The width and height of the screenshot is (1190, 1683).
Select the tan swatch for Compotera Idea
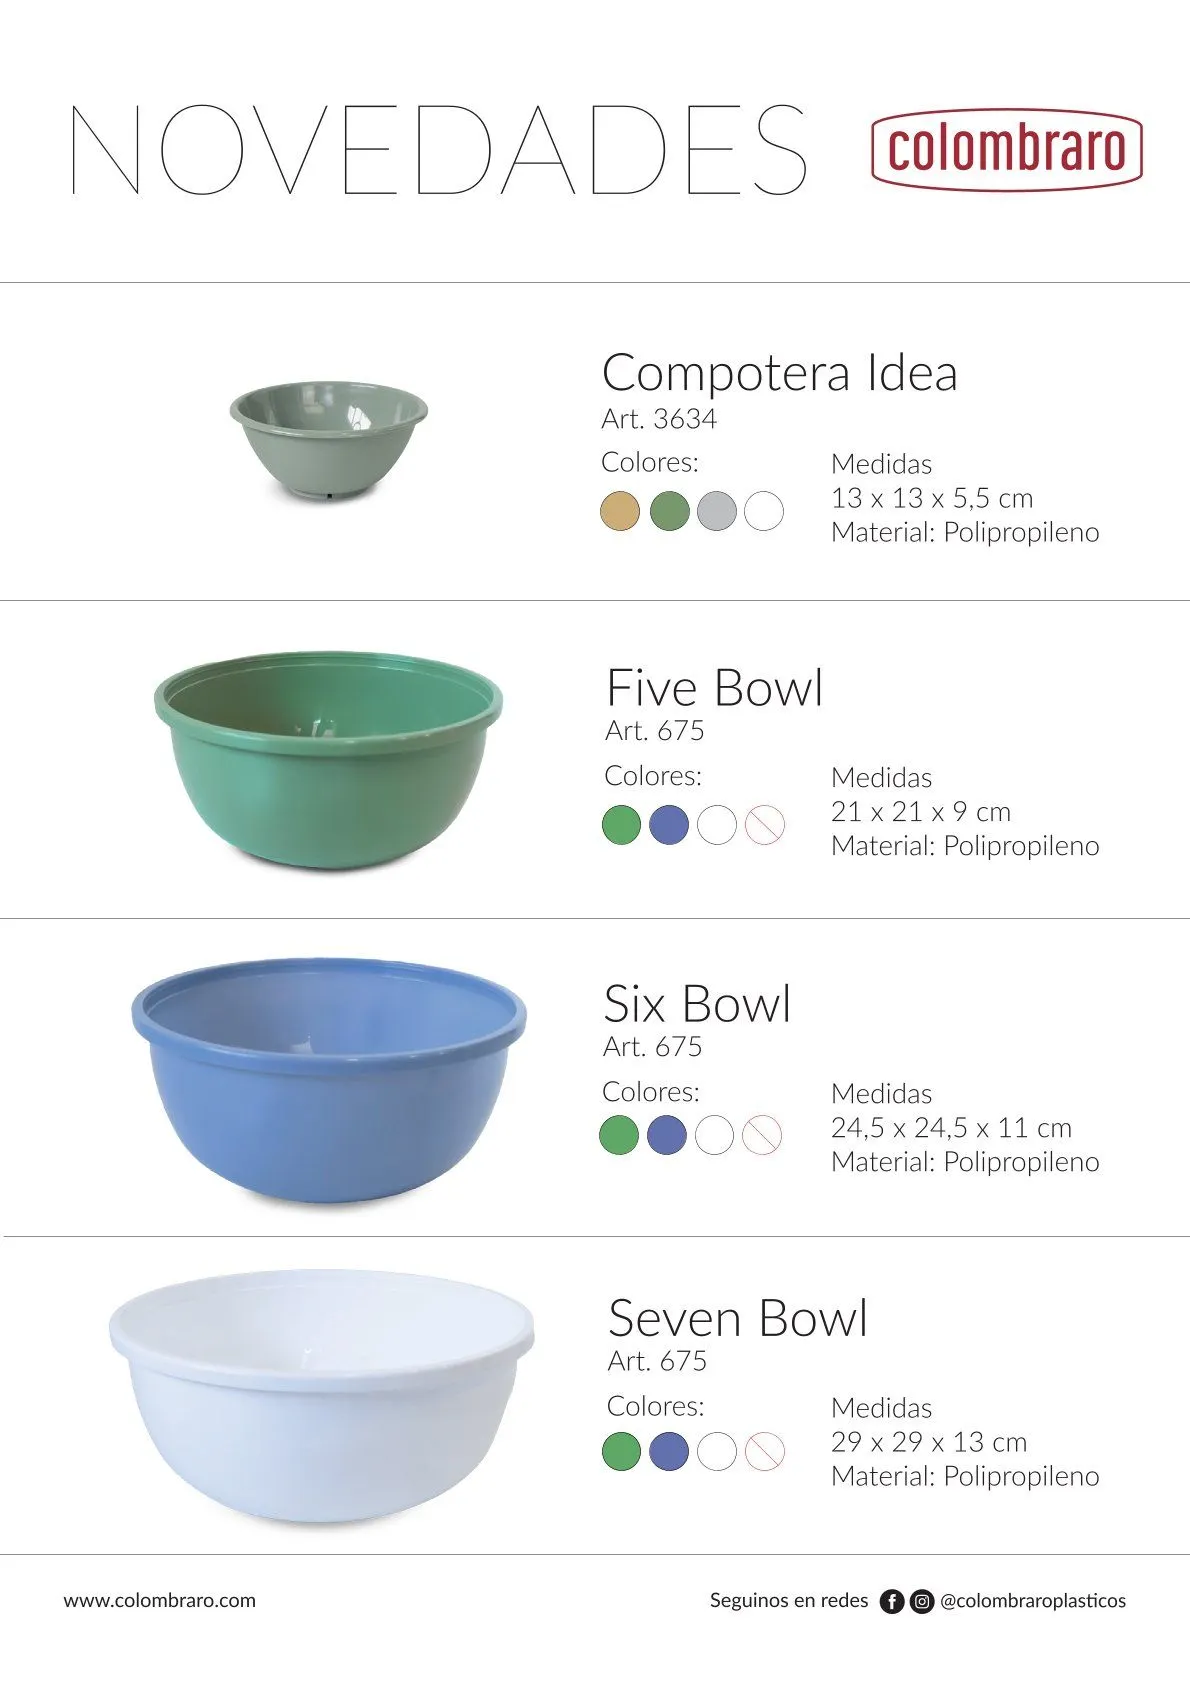click(620, 511)
